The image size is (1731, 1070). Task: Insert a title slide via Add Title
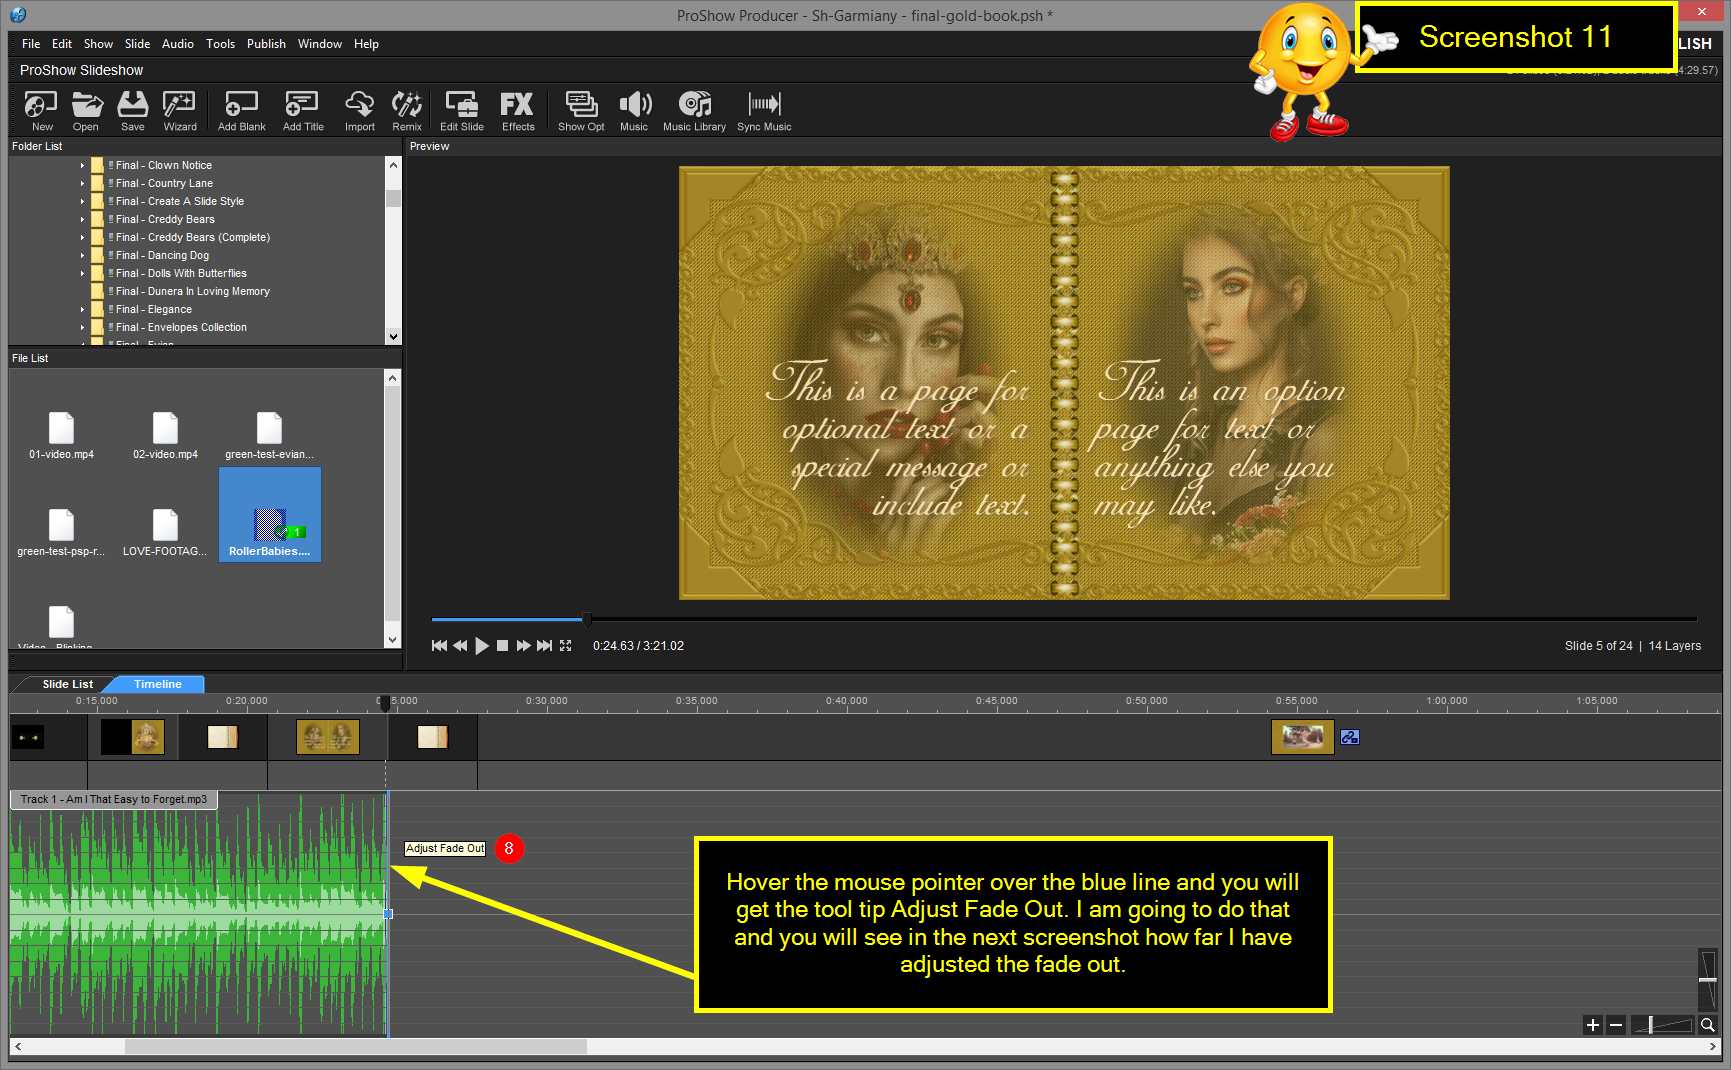click(x=303, y=110)
